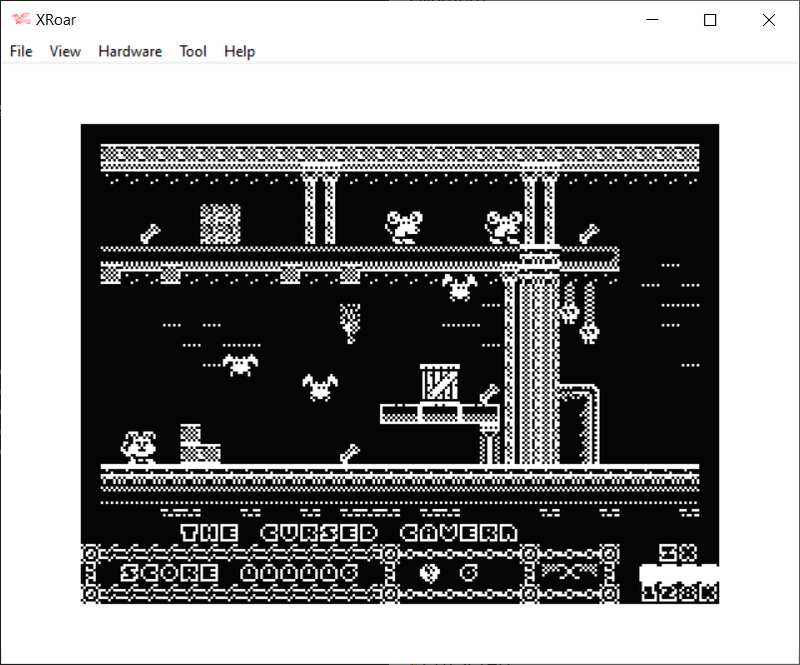Open the File menu
The height and width of the screenshot is (665, 800).
coord(21,51)
